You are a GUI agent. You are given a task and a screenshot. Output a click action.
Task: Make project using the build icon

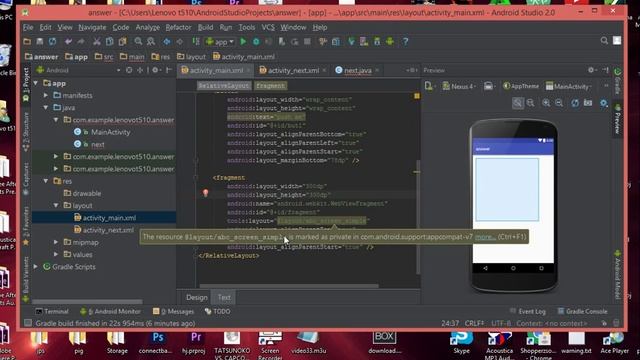click(196, 42)
